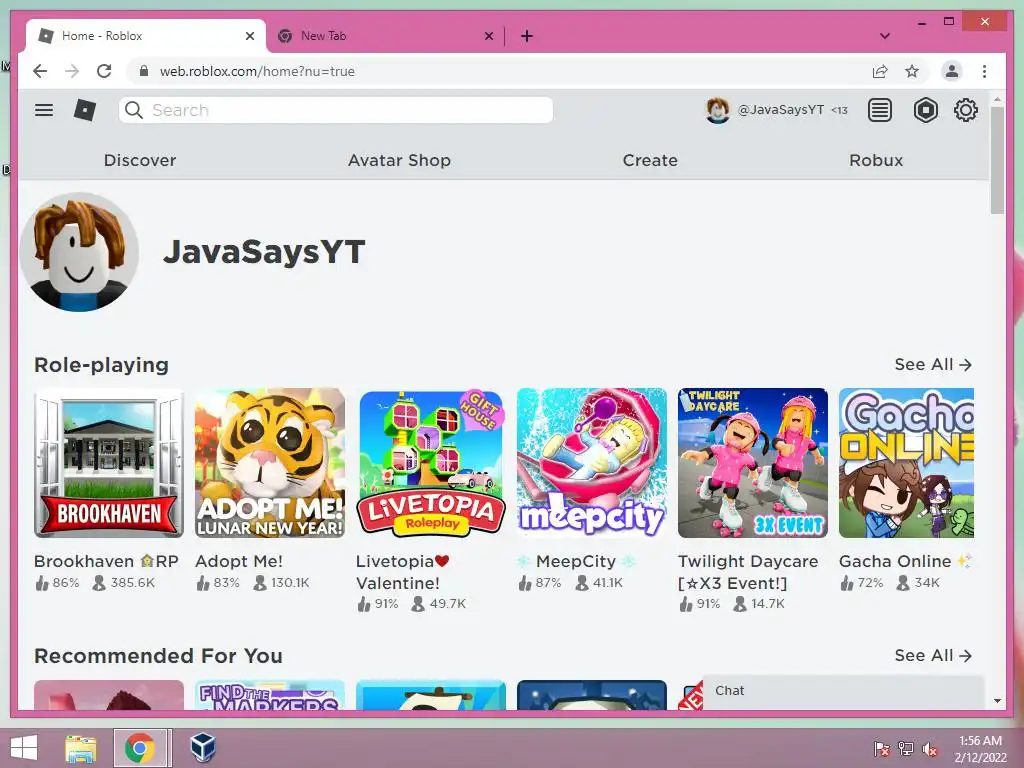Open the notifications feed icon
This screenshot has width=1024, height=768.
coord(880,110)
